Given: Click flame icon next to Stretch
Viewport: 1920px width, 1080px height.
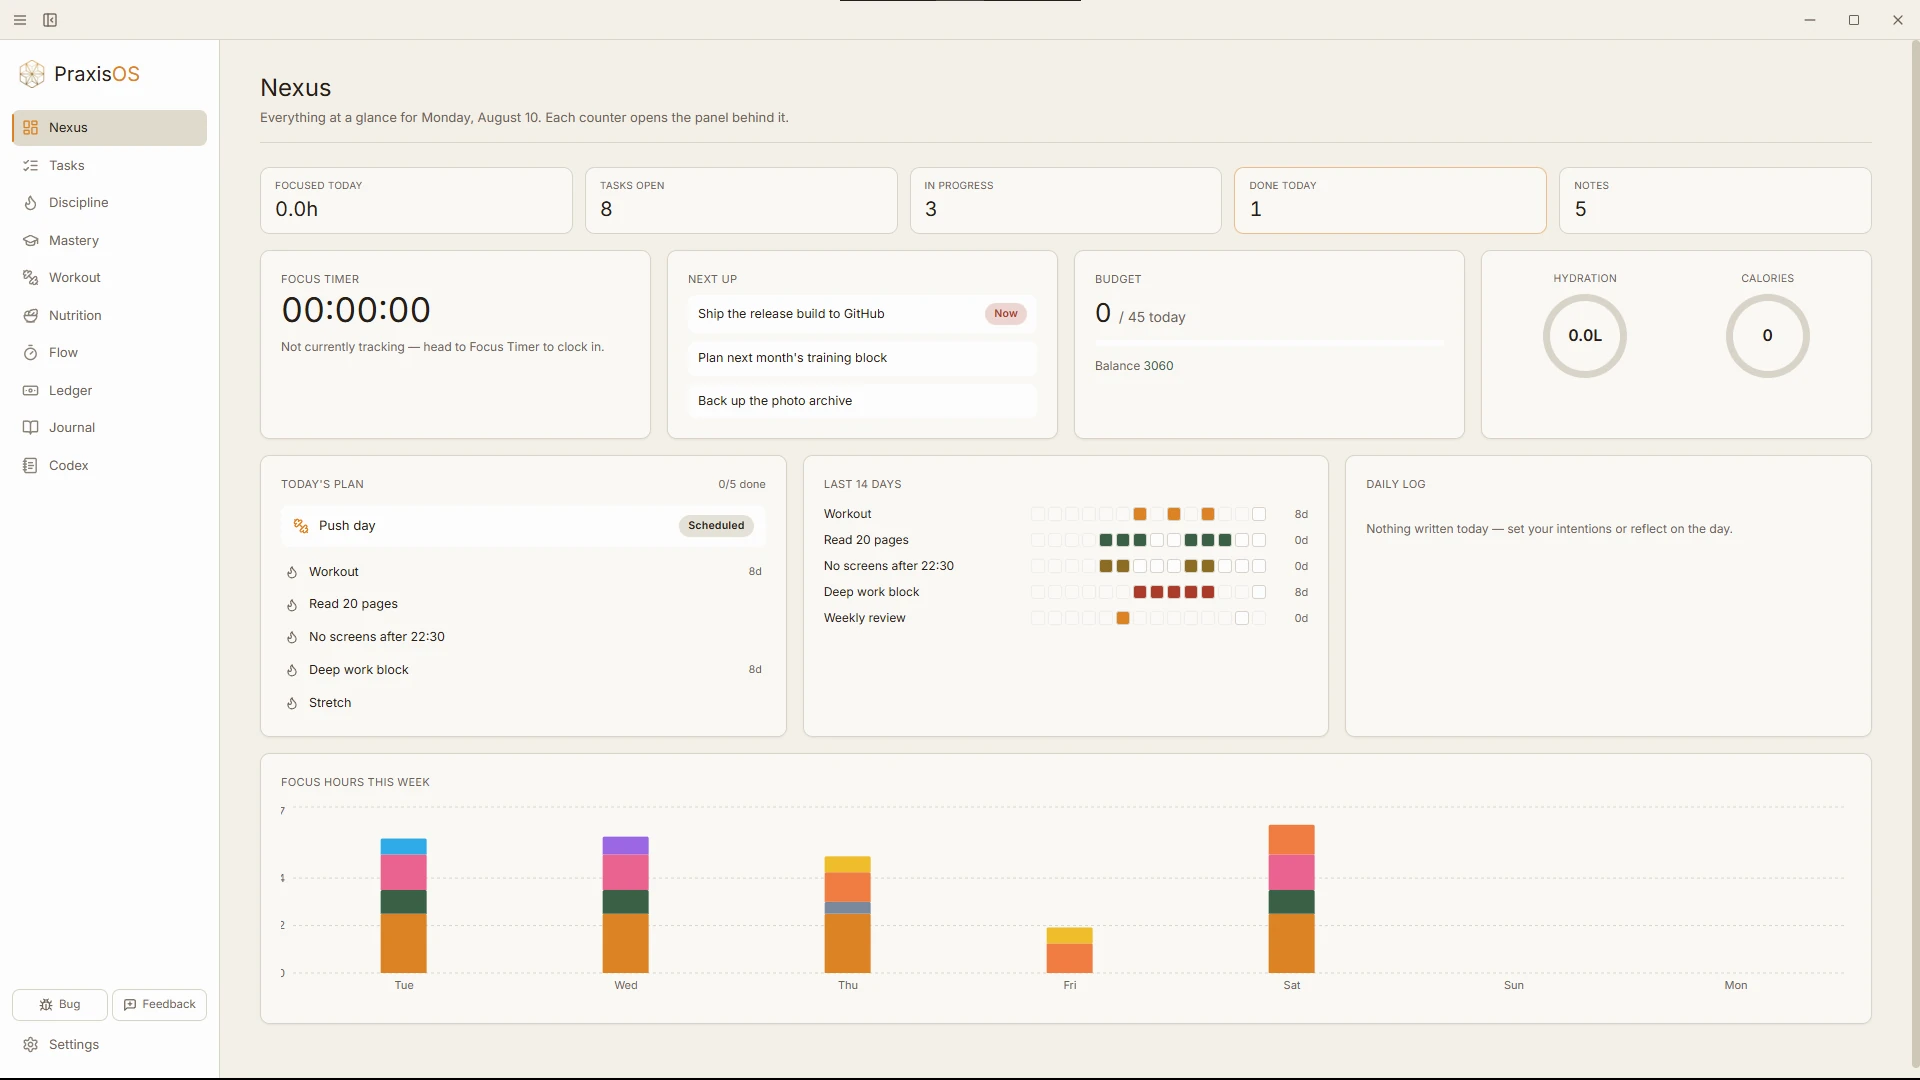Looking at the screenshot, I should click(x=292, y=704).
